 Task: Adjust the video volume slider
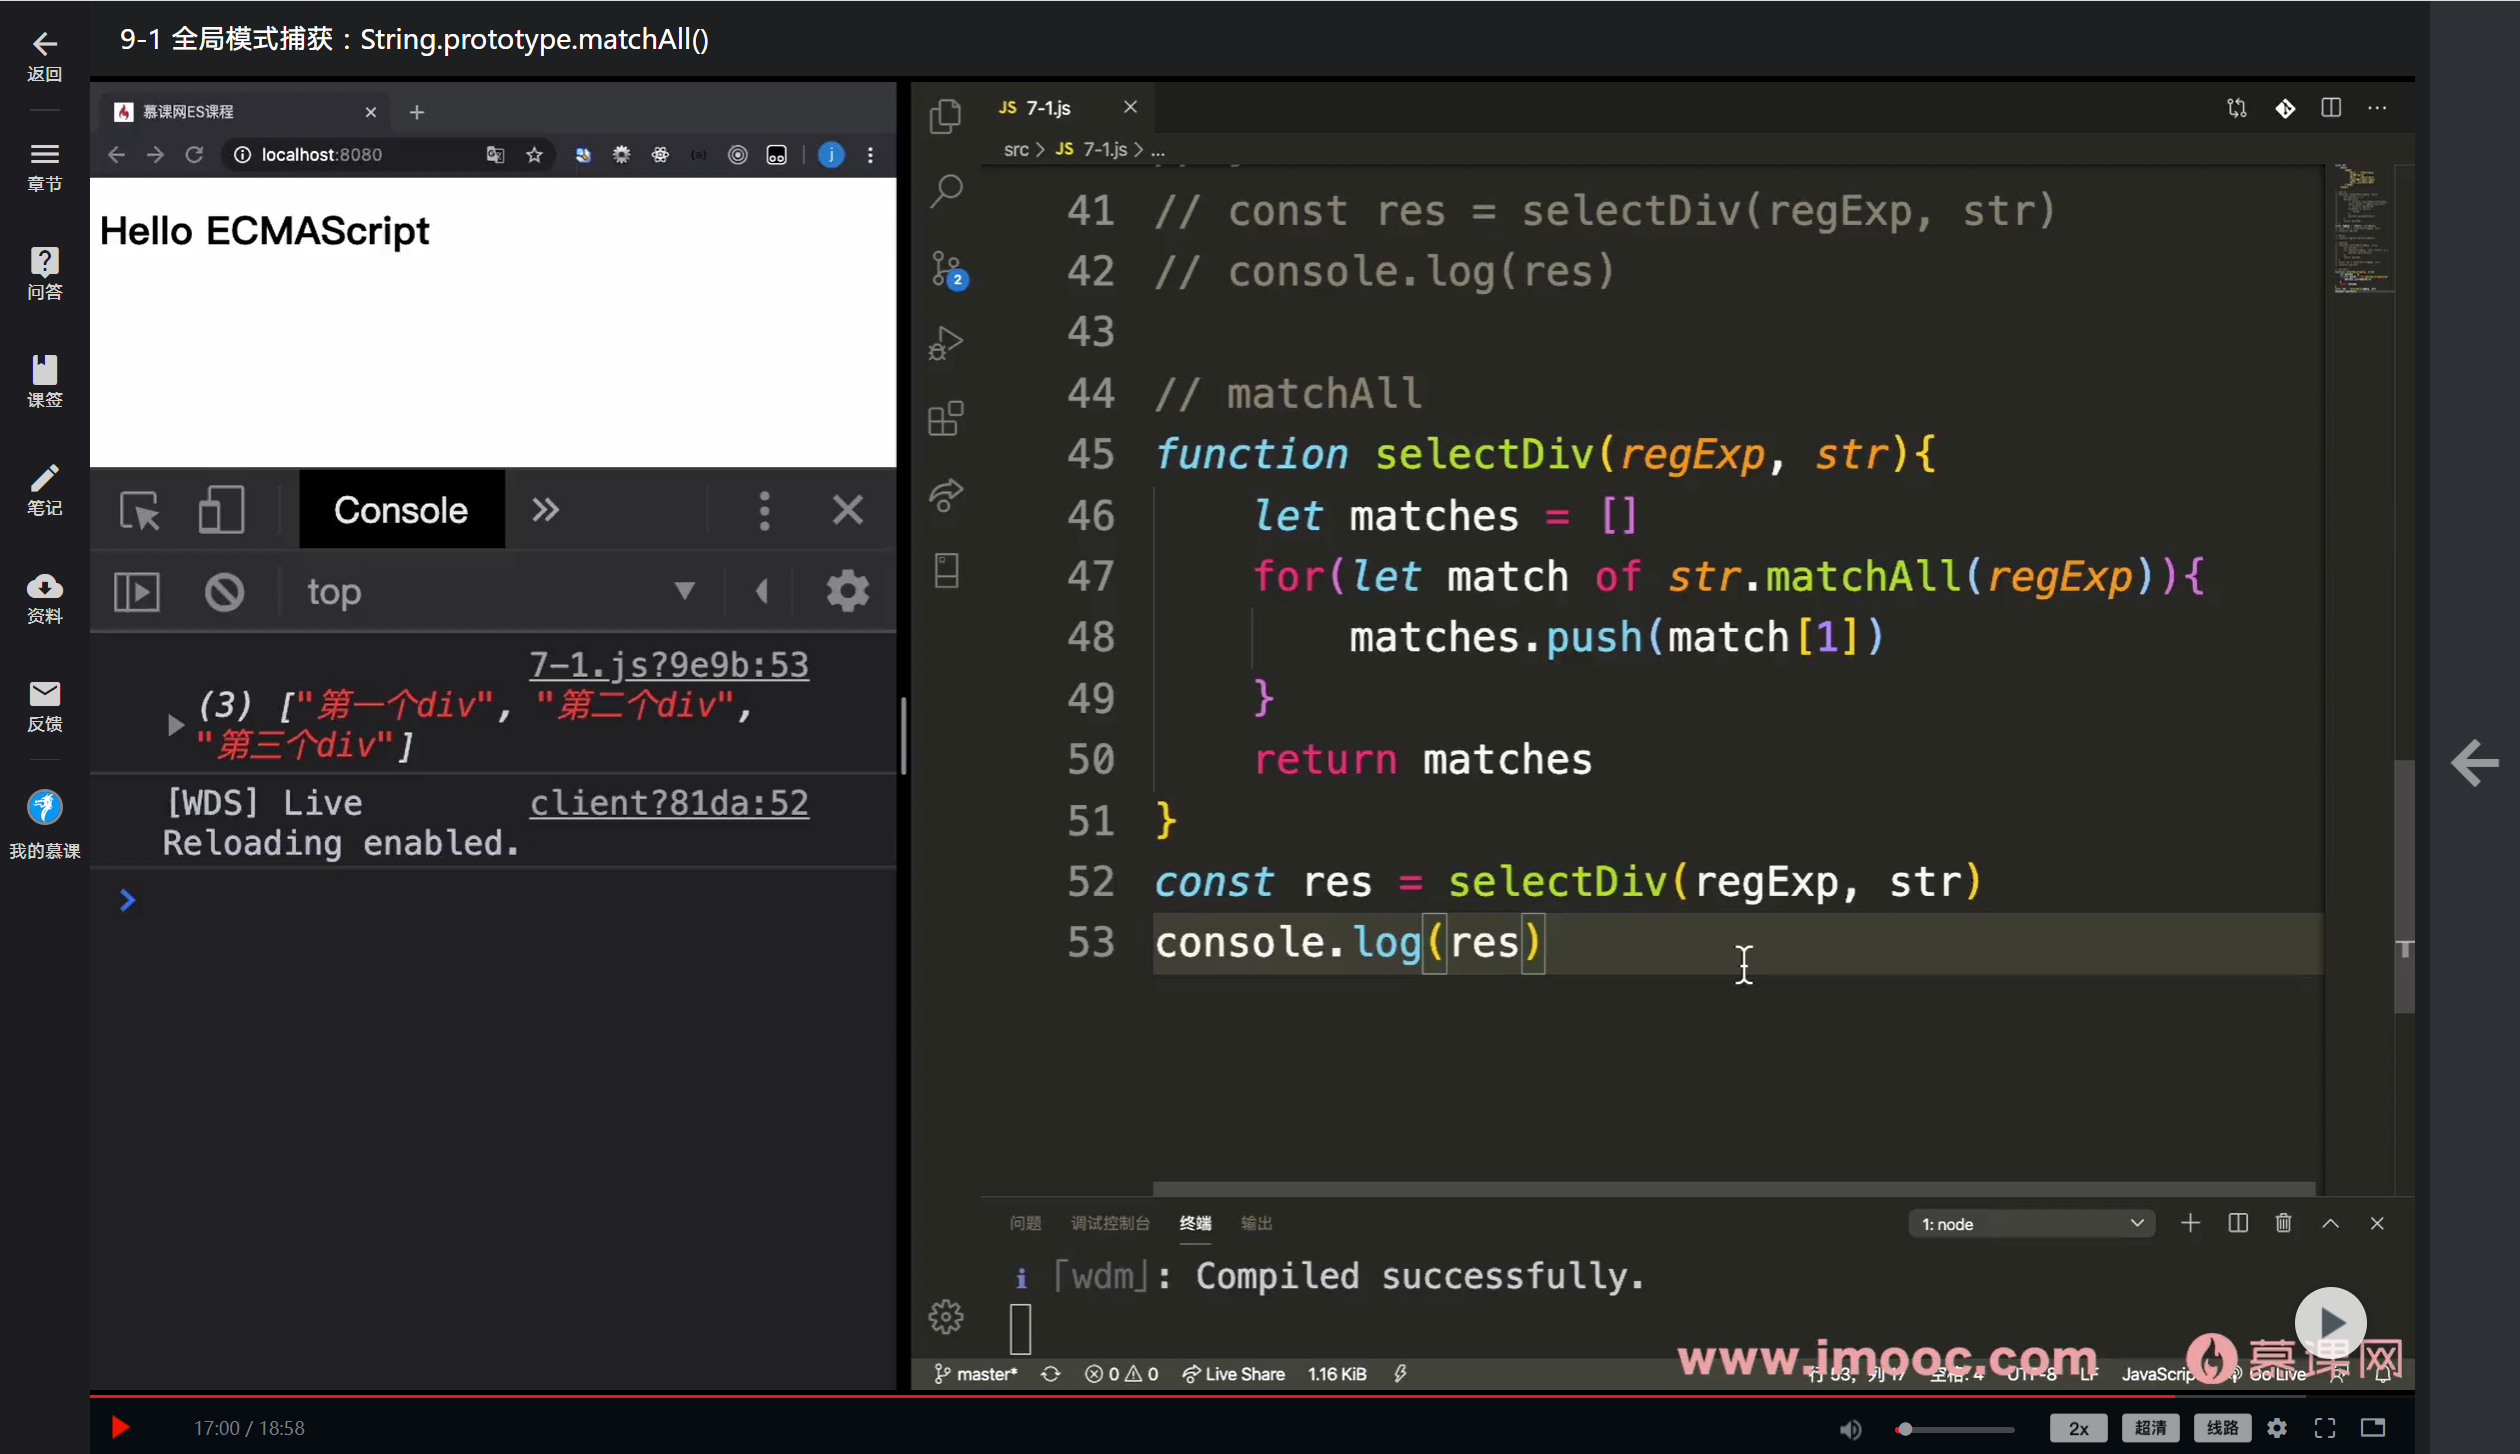(x=1955, y=1429)
